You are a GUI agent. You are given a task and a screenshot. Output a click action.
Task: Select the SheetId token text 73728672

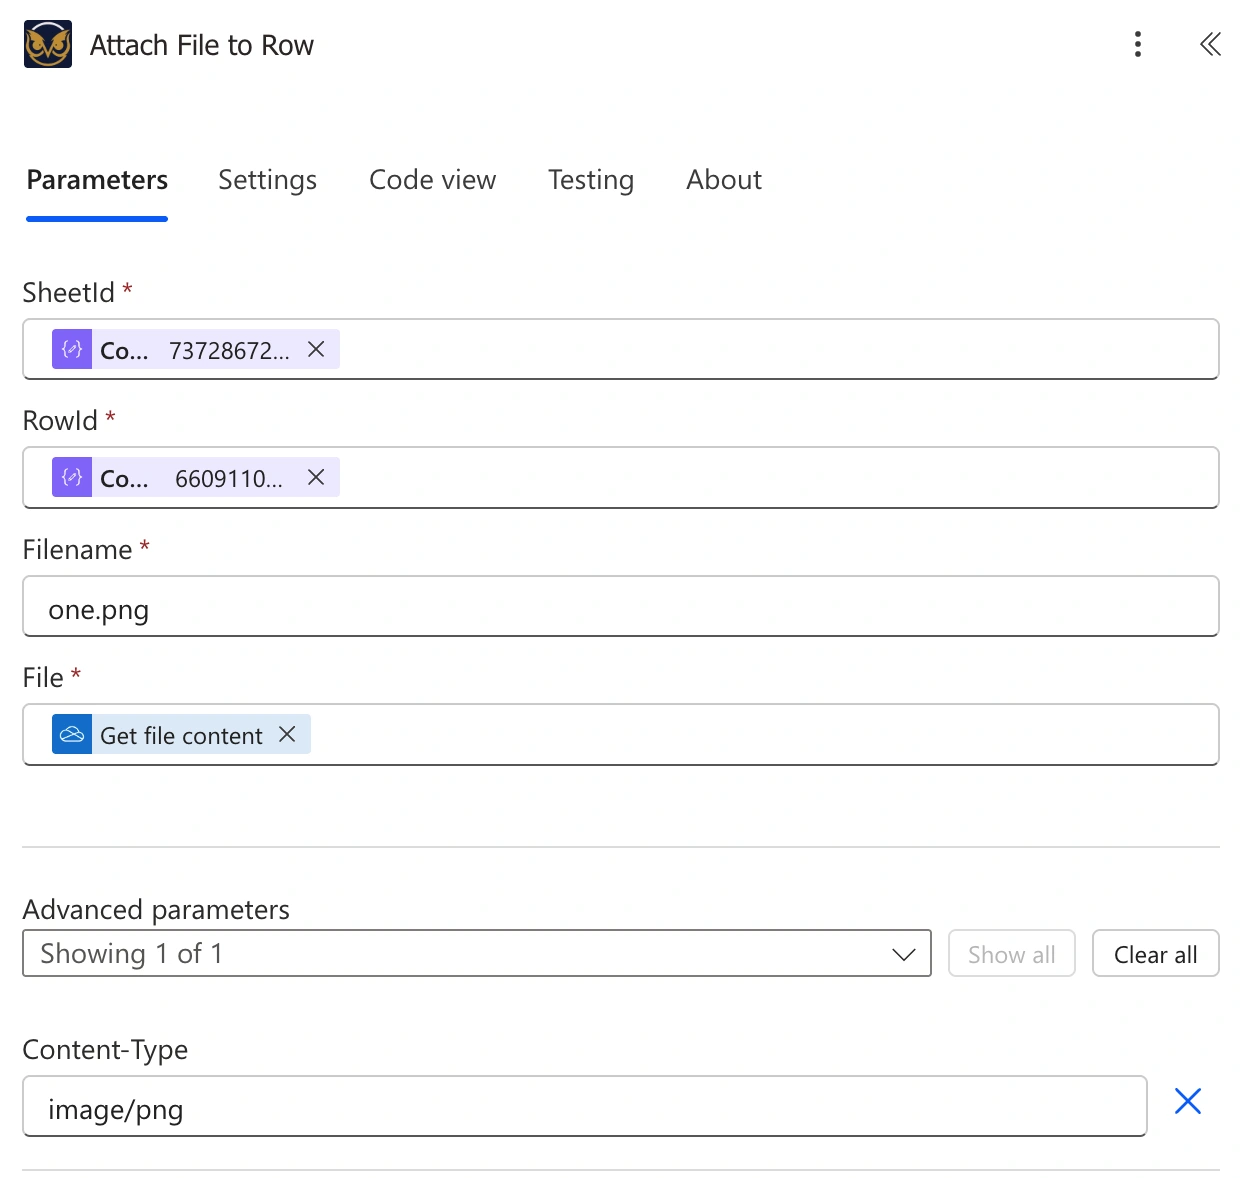[x=229, y=350]
